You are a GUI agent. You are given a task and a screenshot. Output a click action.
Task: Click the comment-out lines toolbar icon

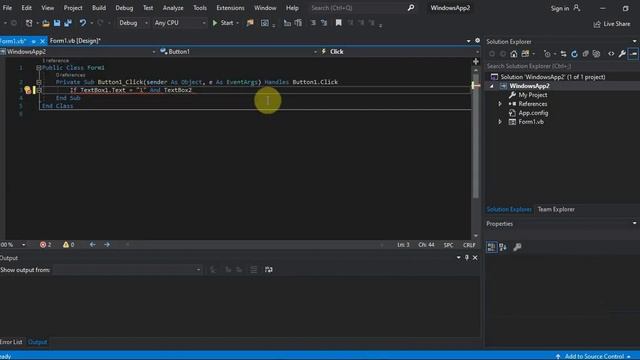click(x=313, y=23)
